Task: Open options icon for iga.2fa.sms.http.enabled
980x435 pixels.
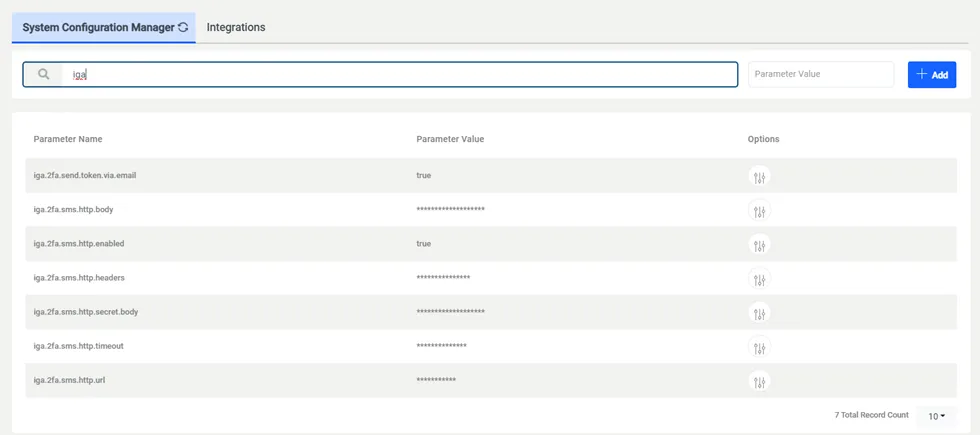Action: (759, 245)
